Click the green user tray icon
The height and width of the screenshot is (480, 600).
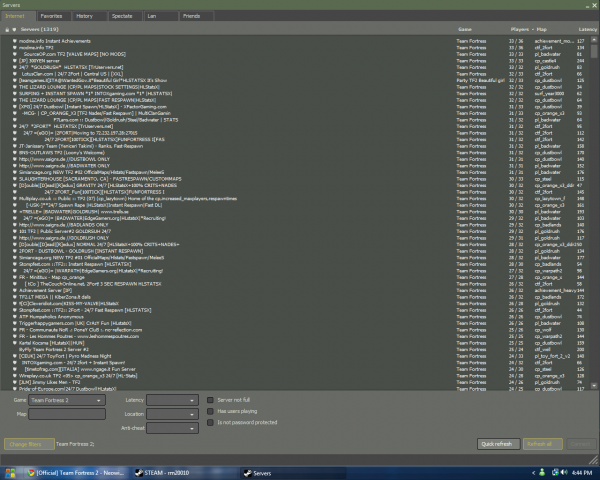(542, 473)
